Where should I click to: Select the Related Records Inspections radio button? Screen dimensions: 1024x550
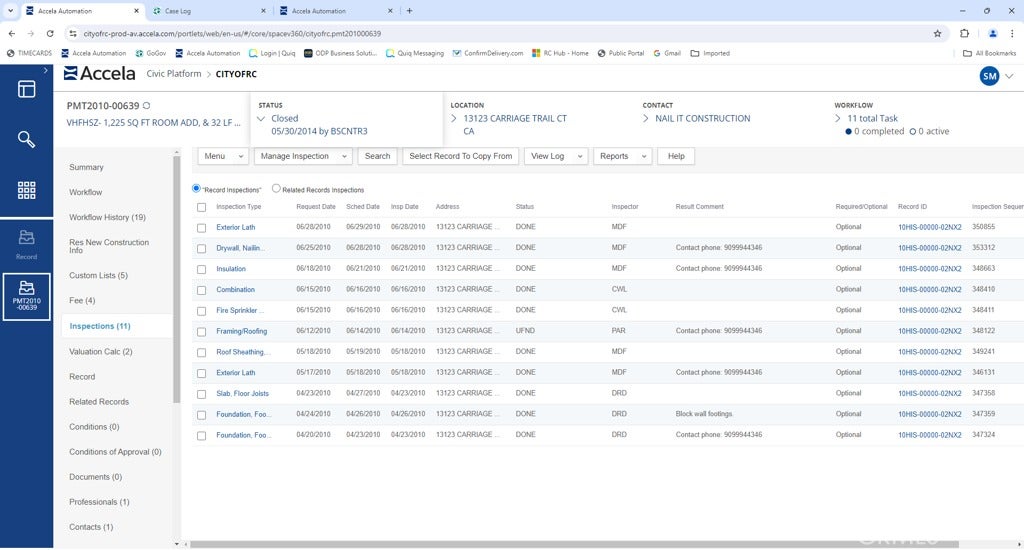click(x=277, y=188)
